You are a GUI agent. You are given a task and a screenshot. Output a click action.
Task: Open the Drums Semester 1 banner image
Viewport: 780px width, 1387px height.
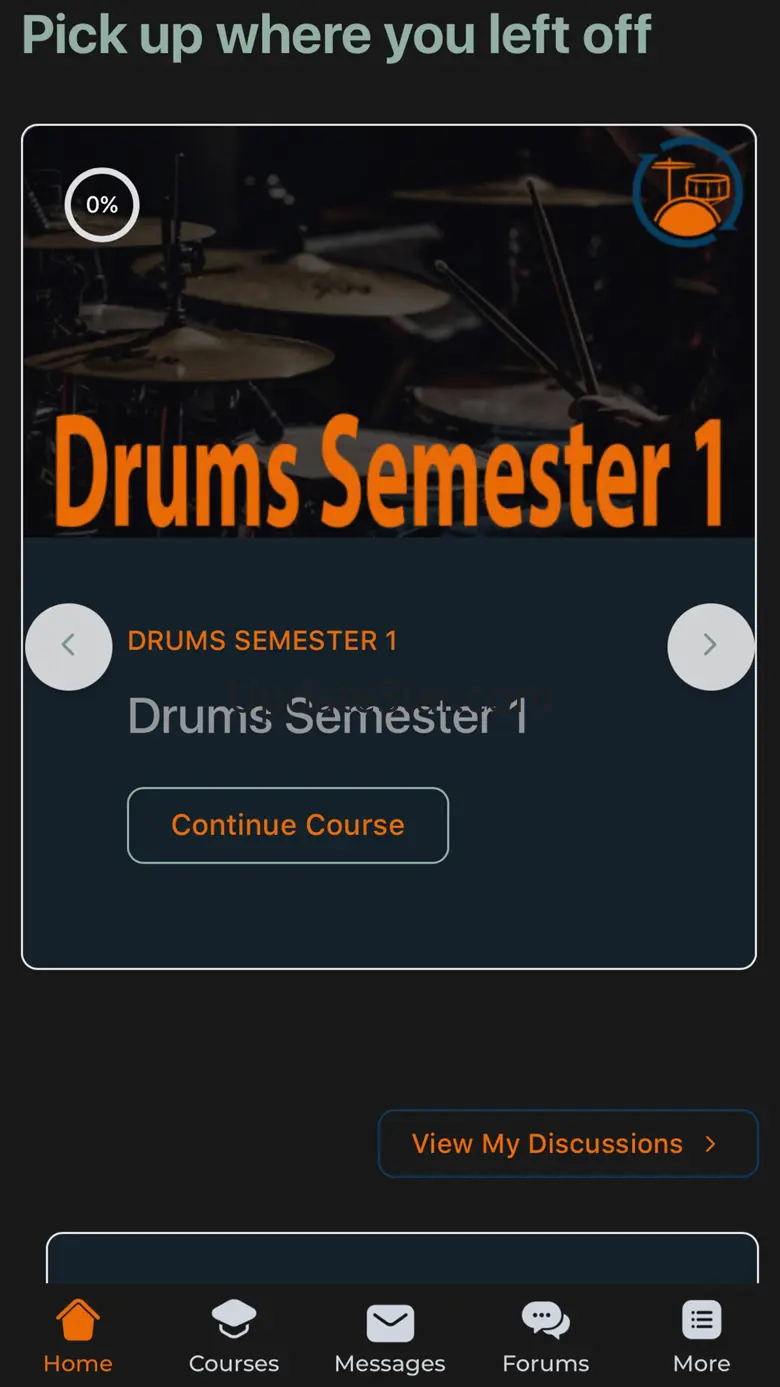389,332
